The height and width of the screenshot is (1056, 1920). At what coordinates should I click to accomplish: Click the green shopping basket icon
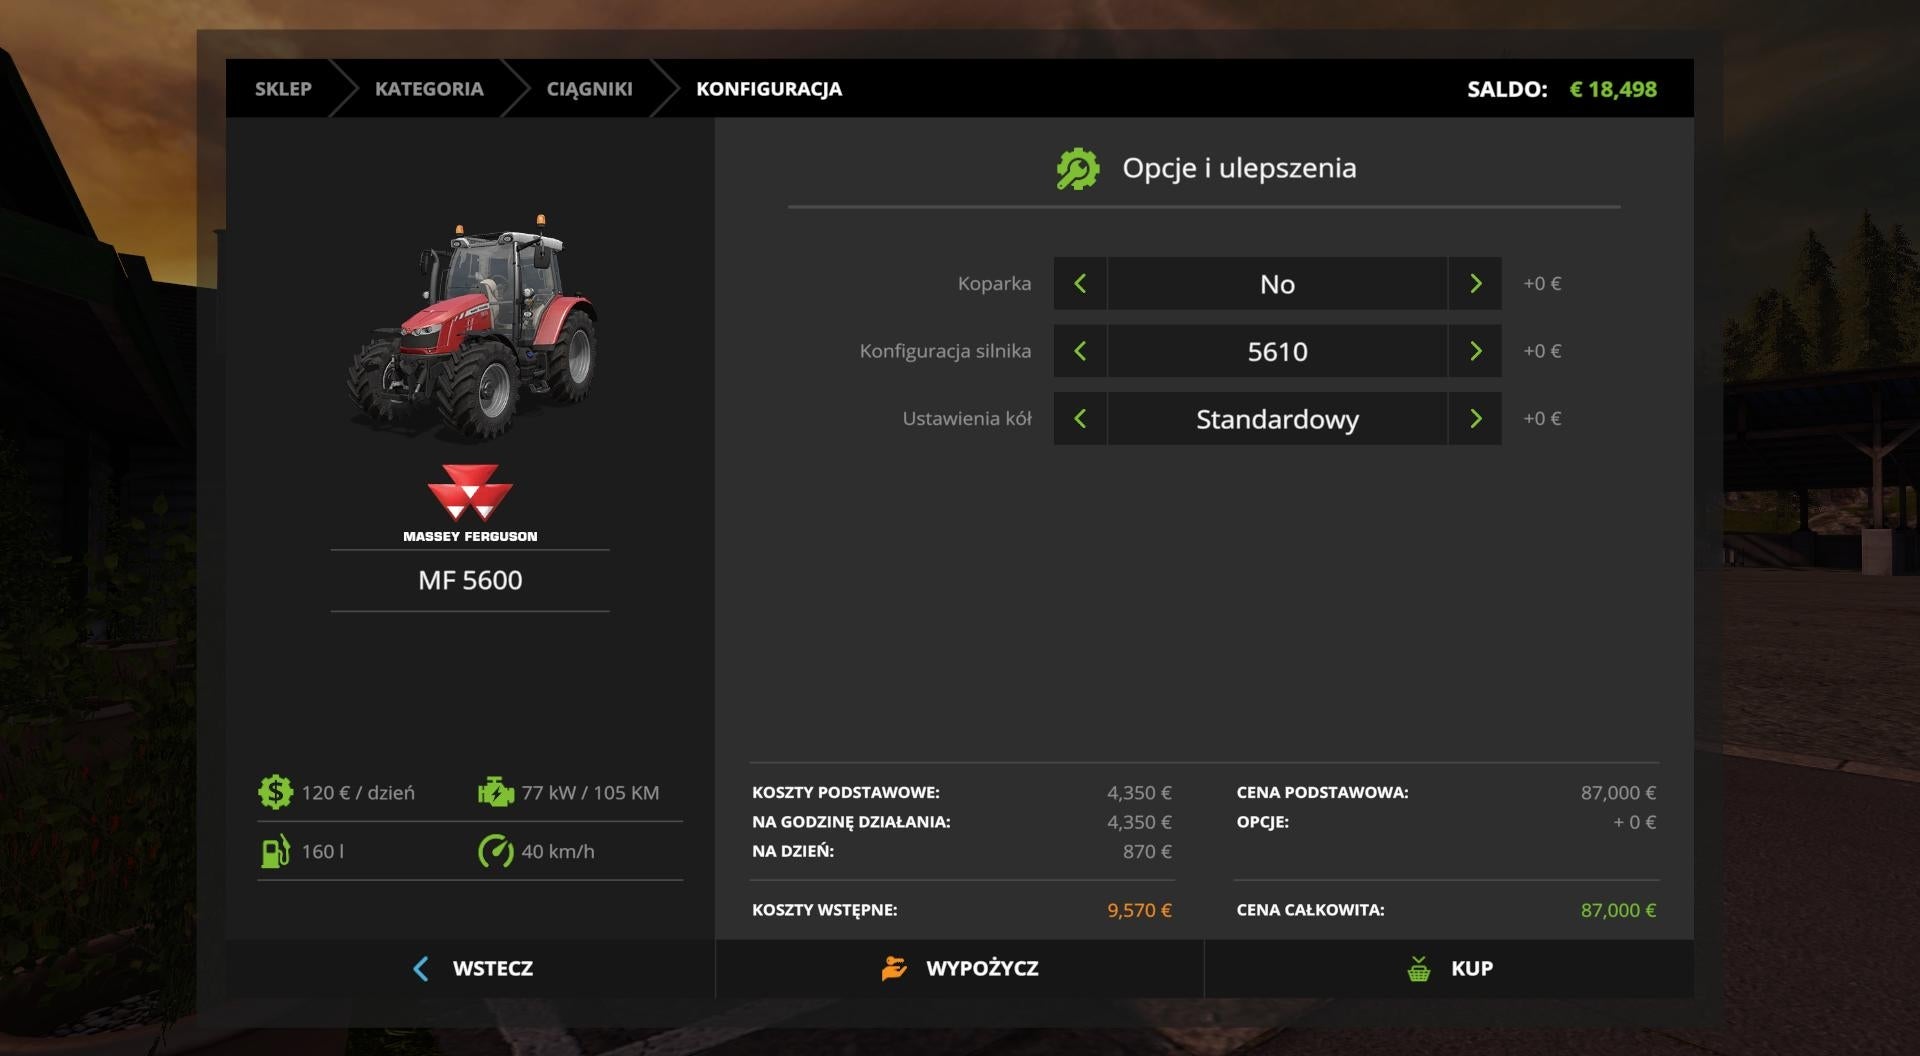tap(1418, 968)
